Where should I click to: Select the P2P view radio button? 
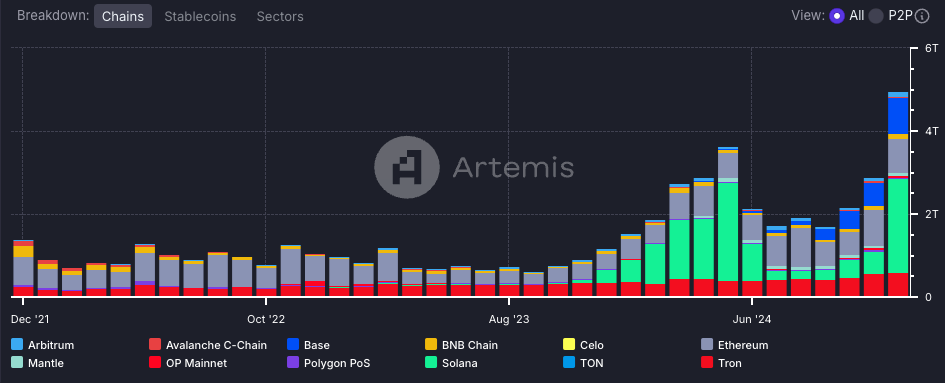(876, 16)
